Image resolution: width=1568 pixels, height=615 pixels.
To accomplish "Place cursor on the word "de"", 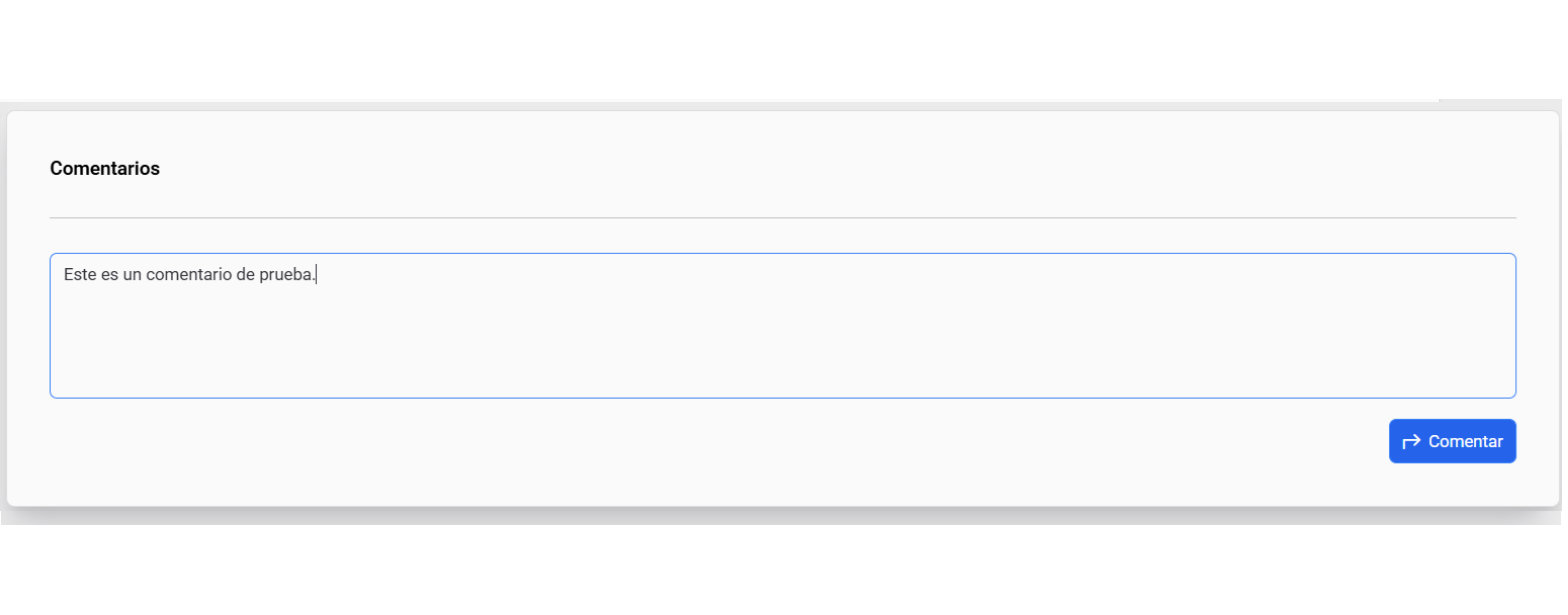I will pos(246,274).
